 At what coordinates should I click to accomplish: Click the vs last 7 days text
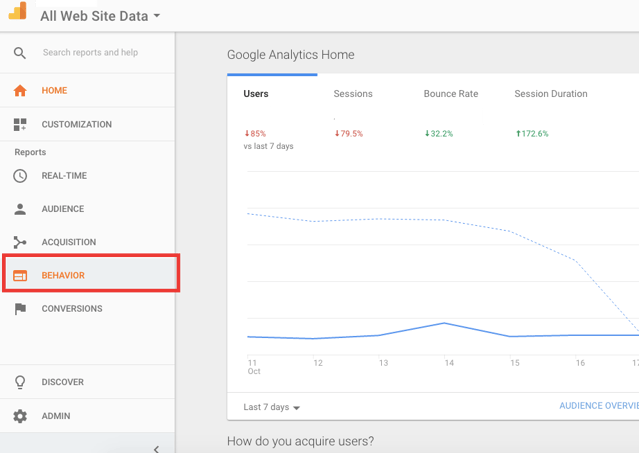269,146
